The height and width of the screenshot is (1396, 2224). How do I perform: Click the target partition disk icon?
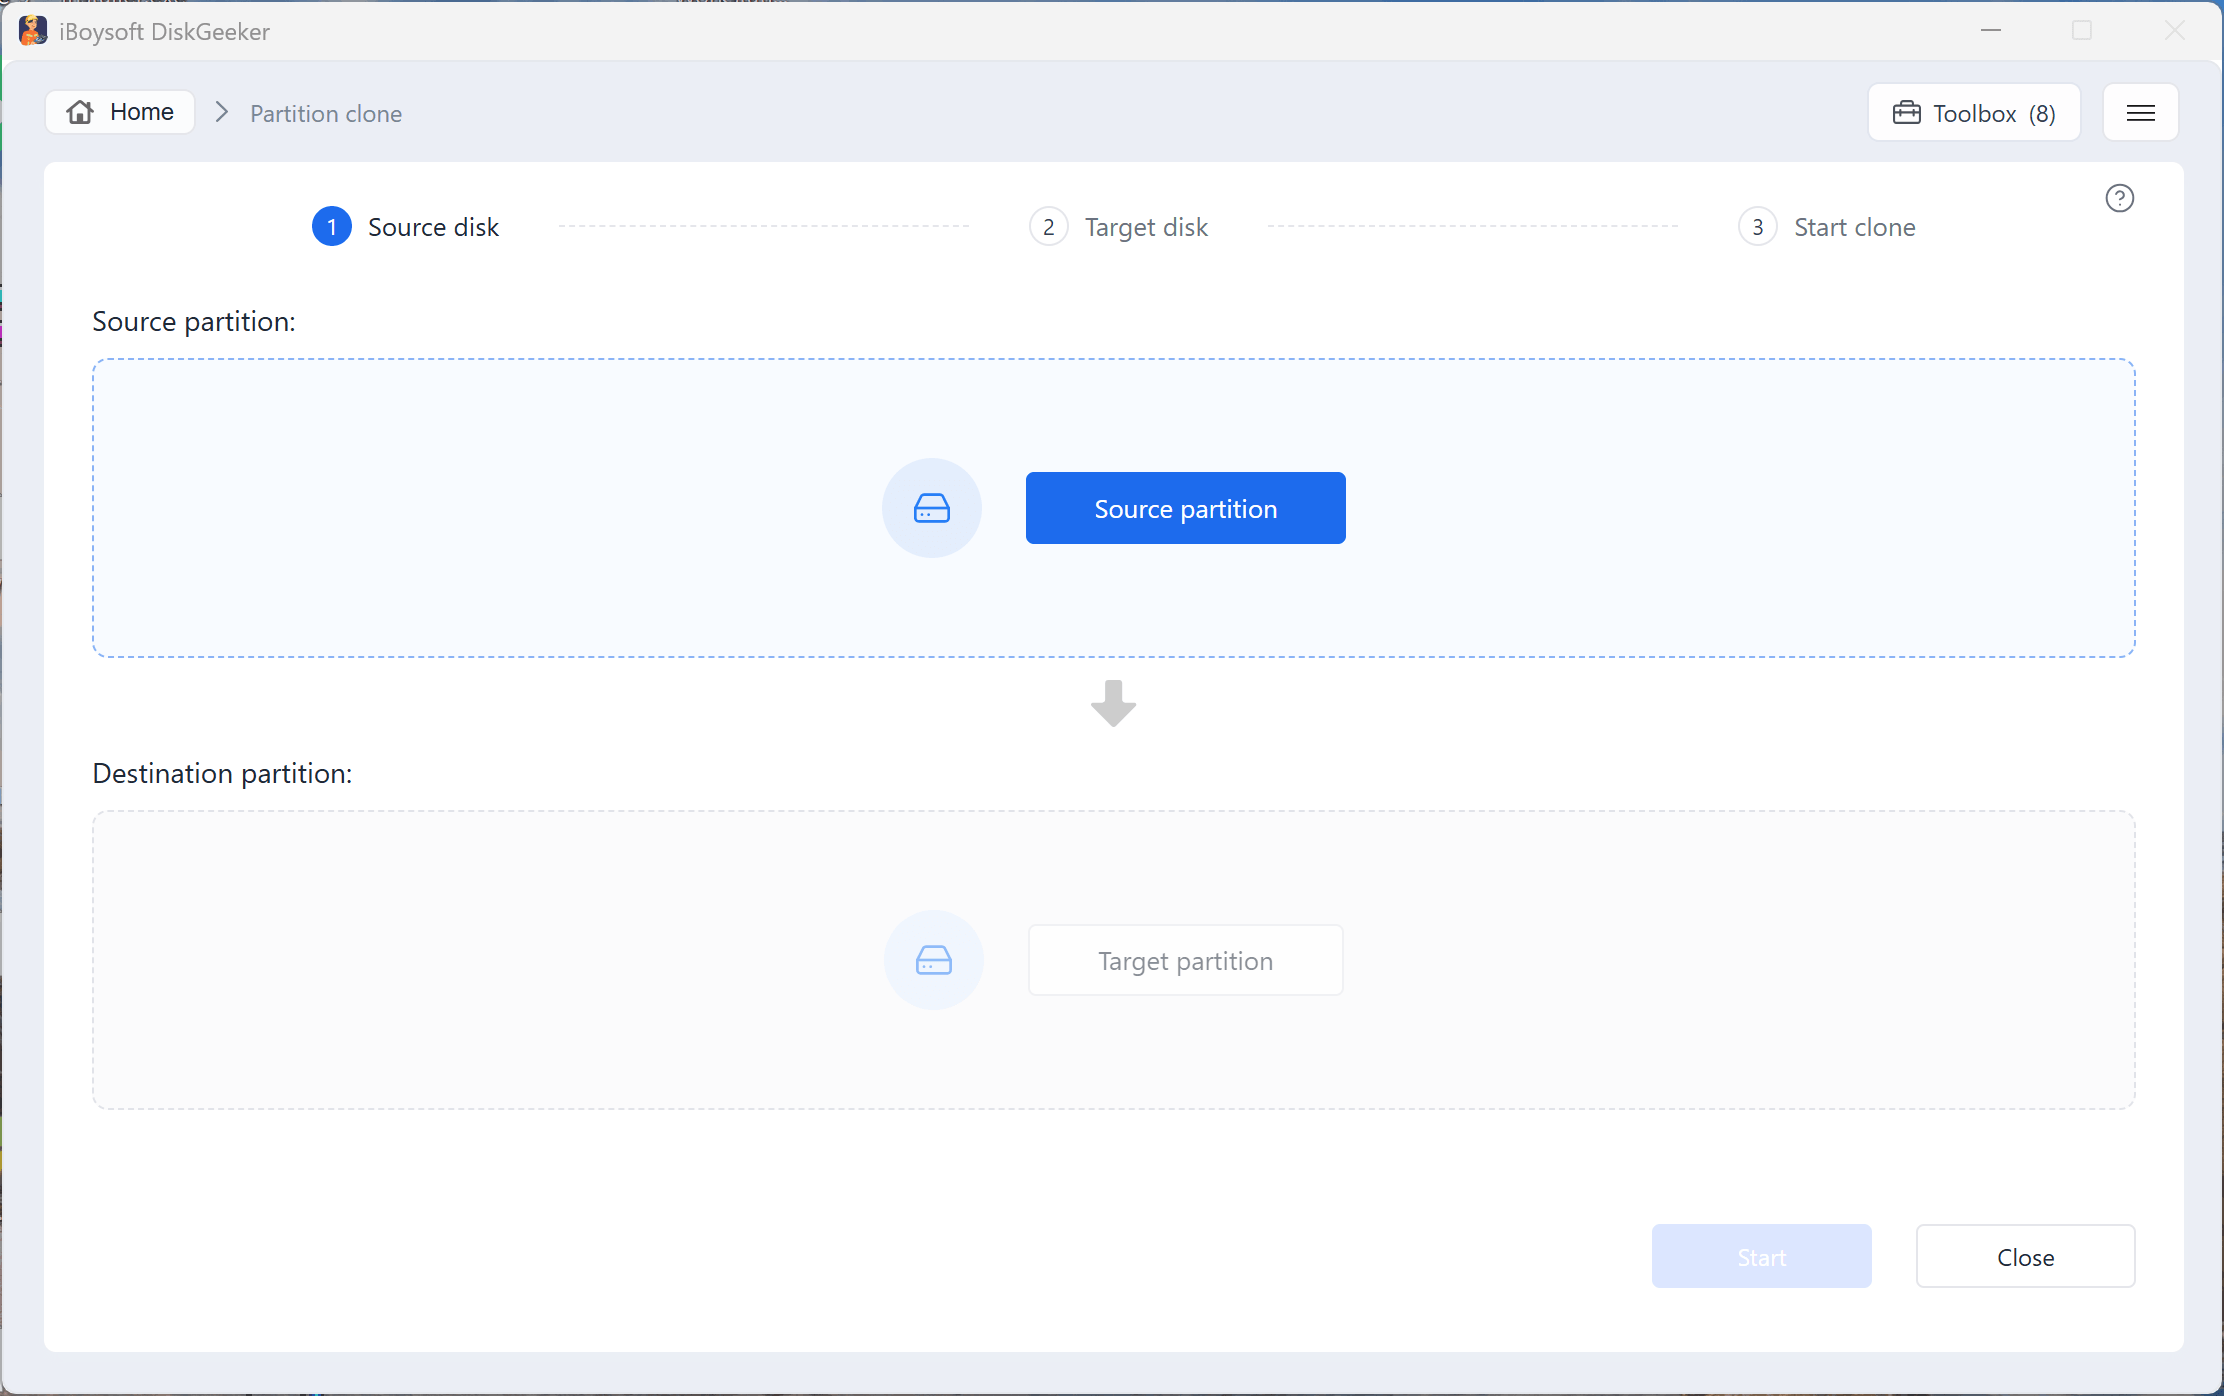pos(933,960)
